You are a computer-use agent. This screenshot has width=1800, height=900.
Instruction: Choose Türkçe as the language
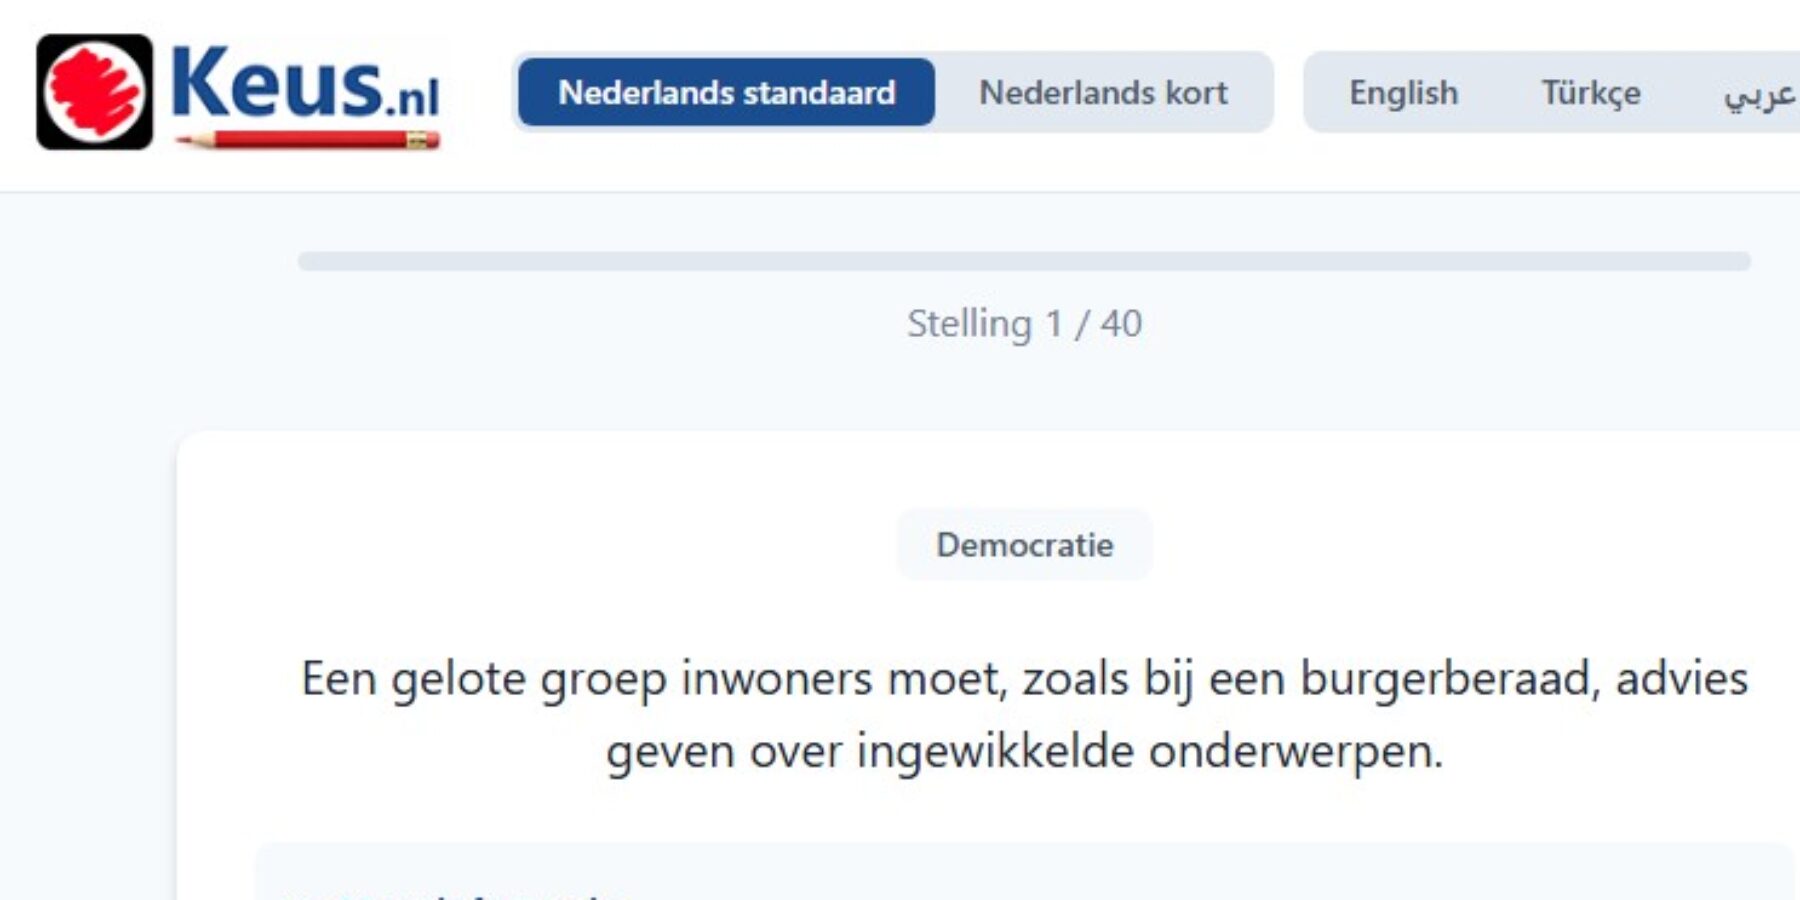click(1590, 93)
